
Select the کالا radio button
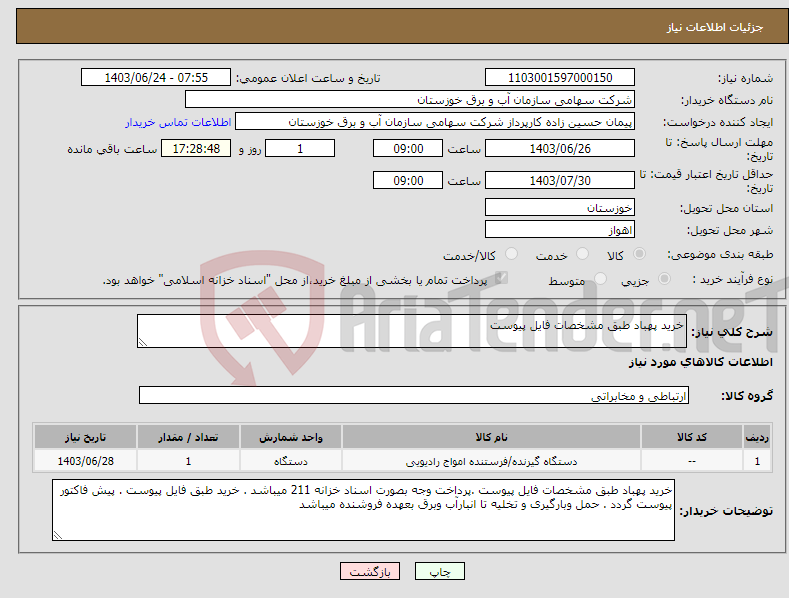pyautogui.click(x=639, y=254)
